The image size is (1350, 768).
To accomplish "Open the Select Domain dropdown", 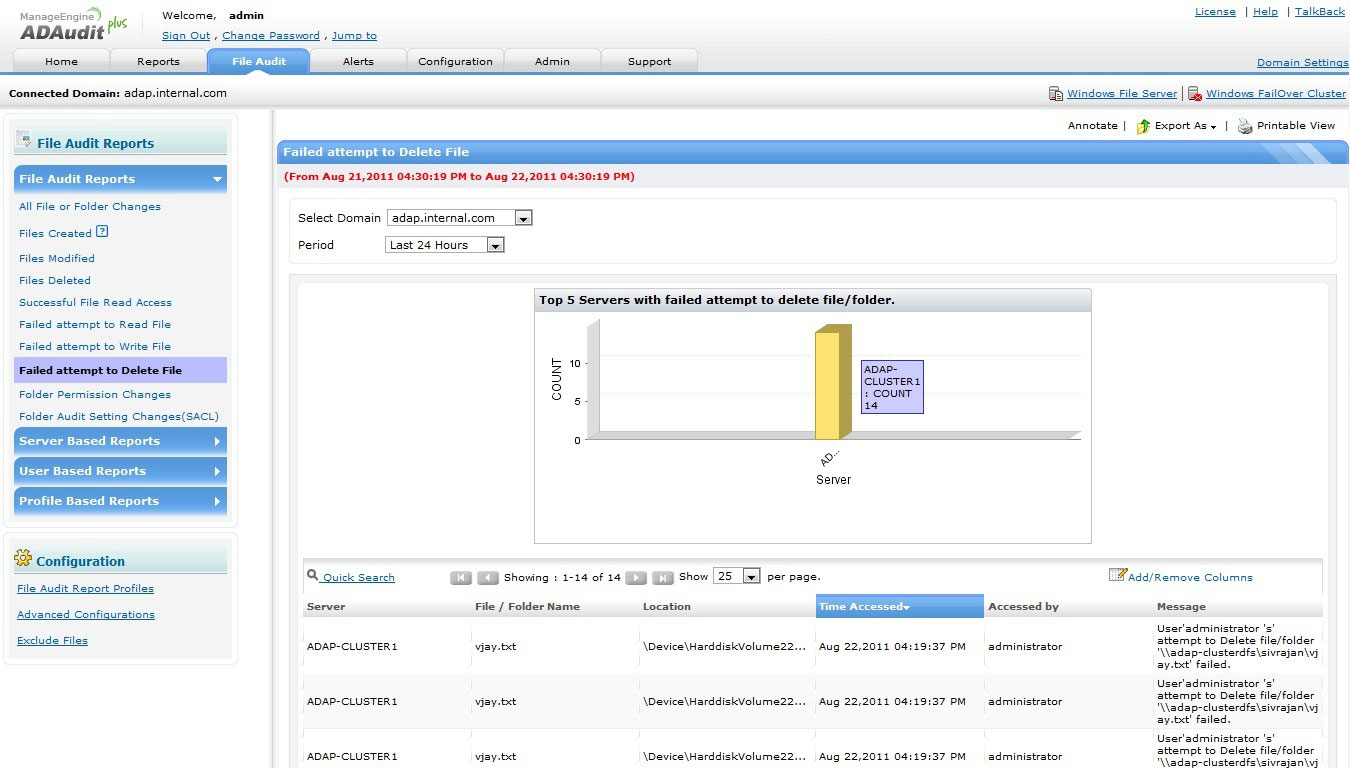I will (x=523, y=218).
